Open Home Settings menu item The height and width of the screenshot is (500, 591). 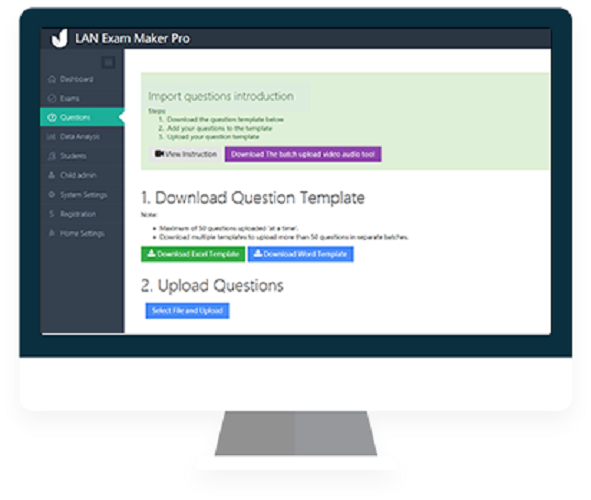[x=82, y=233]
